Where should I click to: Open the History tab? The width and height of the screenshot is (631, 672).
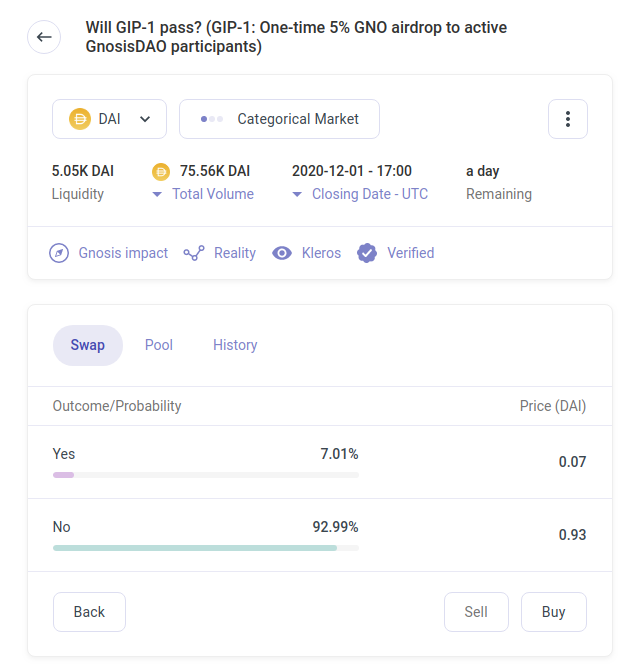click(235, 345)
